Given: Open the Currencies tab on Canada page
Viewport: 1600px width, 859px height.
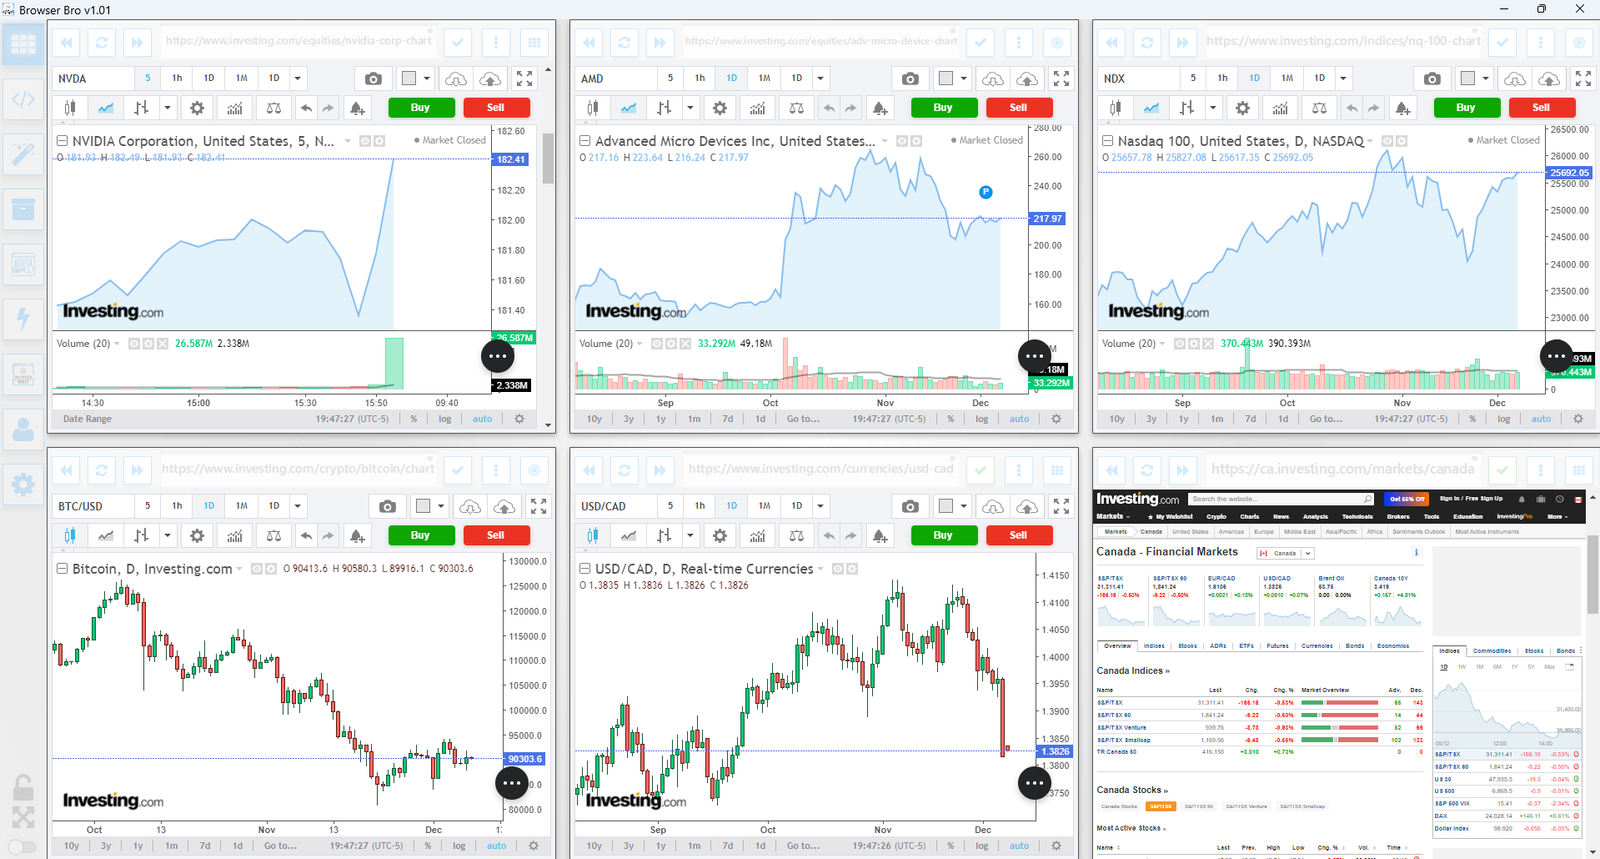Looking at the screenshot, I should (x=1316, y=646).
